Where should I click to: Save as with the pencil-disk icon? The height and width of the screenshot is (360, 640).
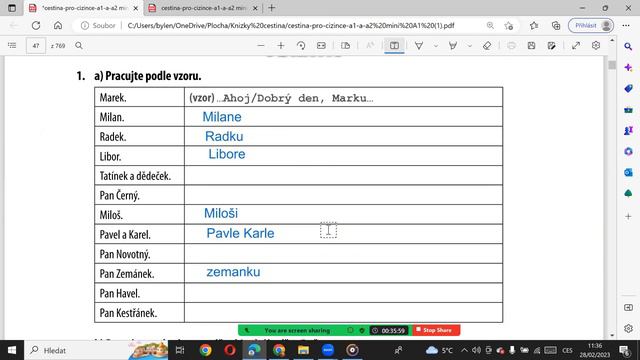click(x=551, y=45)
